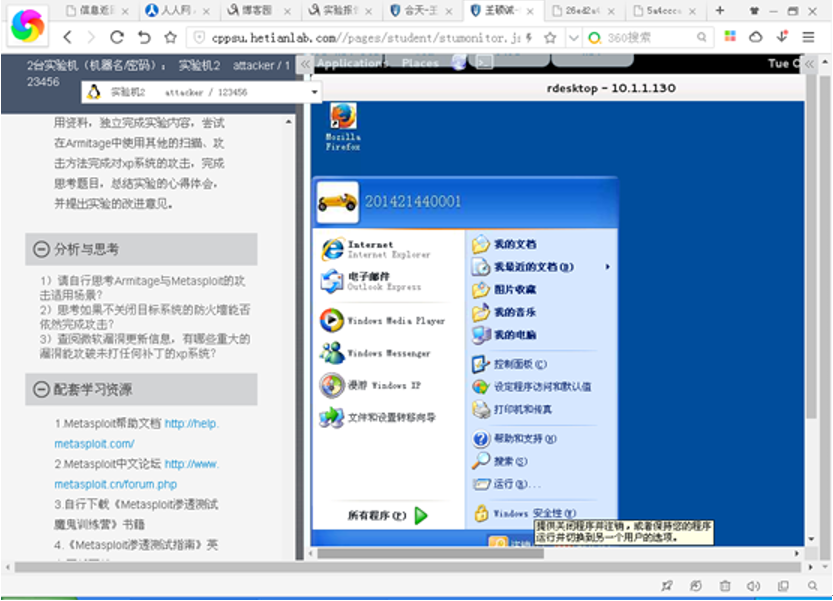The height and width of the screenshot is (601, 833).
Task: Open 帮助和支持
Action: [514, 438]
